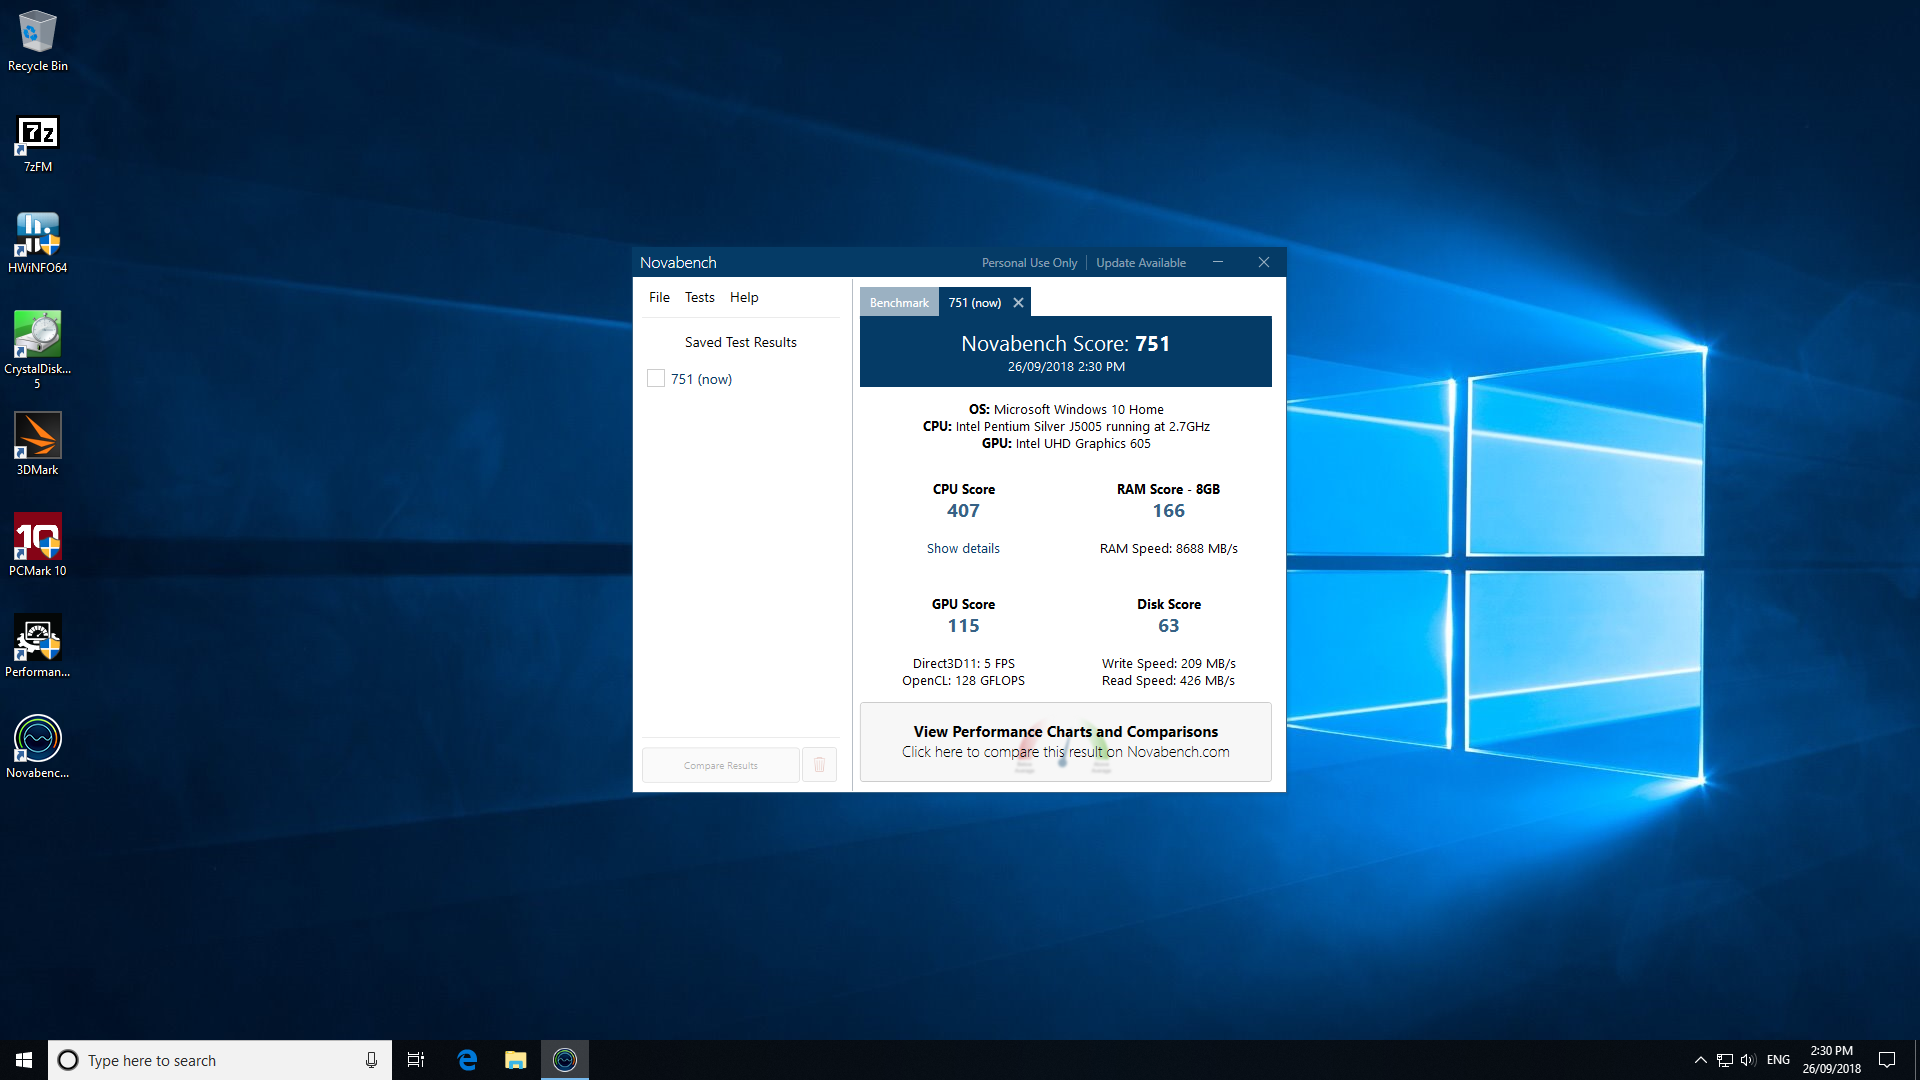Click the volume speaker tray icon
Screen dimensions: 1920x1080
tap(1748, 1060)
